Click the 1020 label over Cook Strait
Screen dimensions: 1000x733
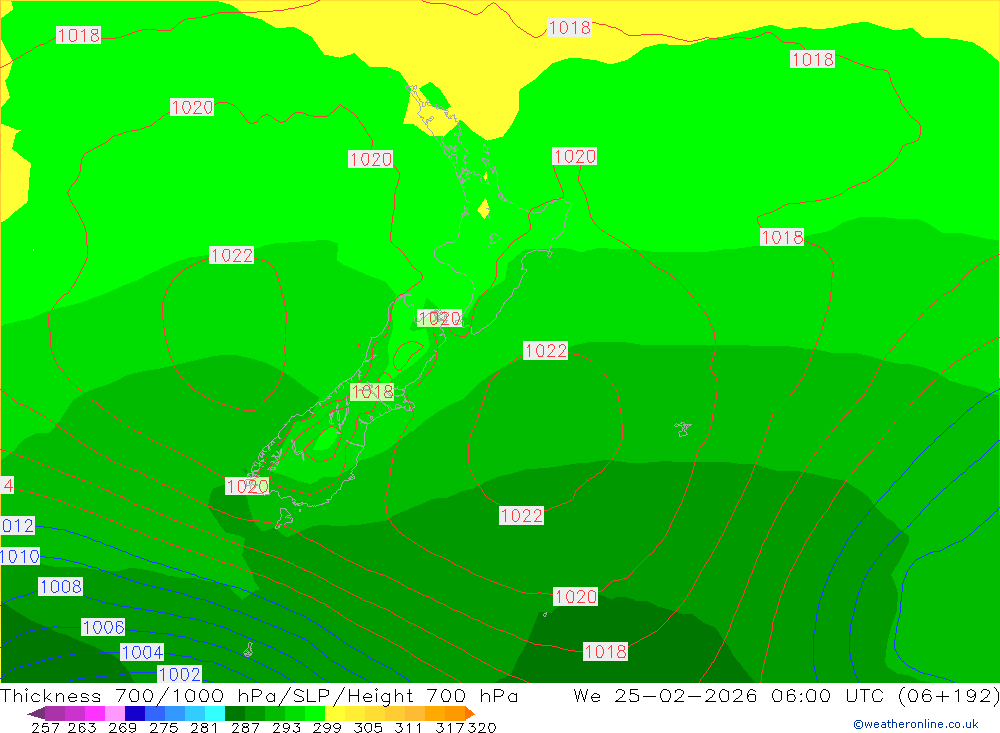(439, 318)
